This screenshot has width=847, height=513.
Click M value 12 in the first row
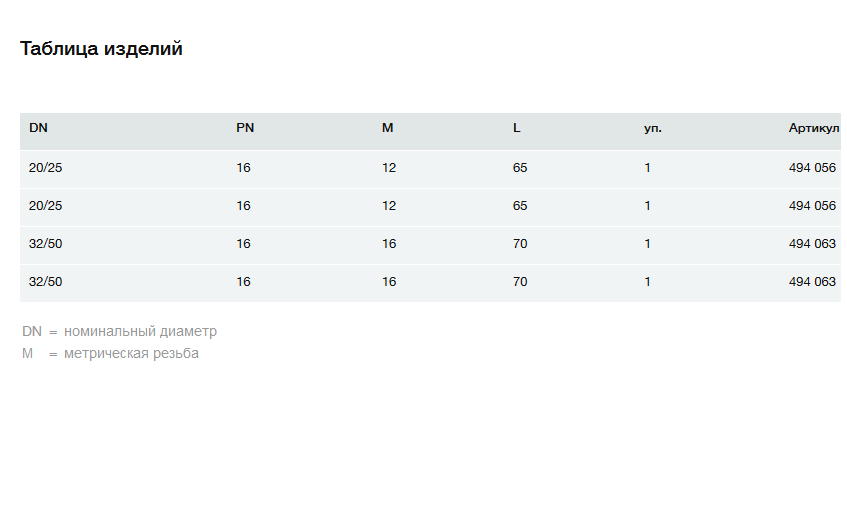(x=389, y=168)
